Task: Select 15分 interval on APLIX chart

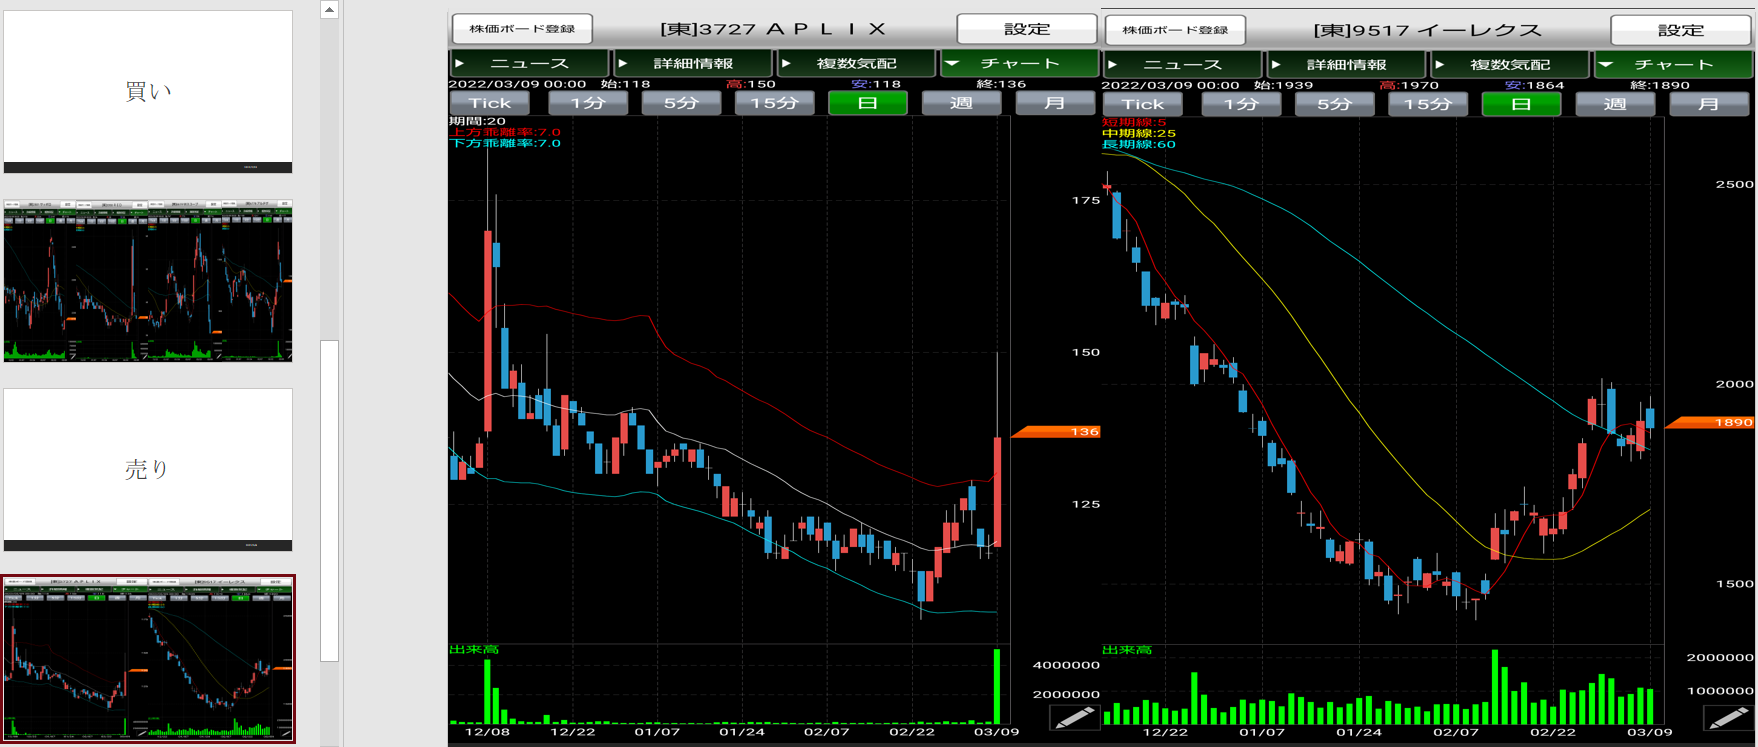Action: click(x=774, y=103)
